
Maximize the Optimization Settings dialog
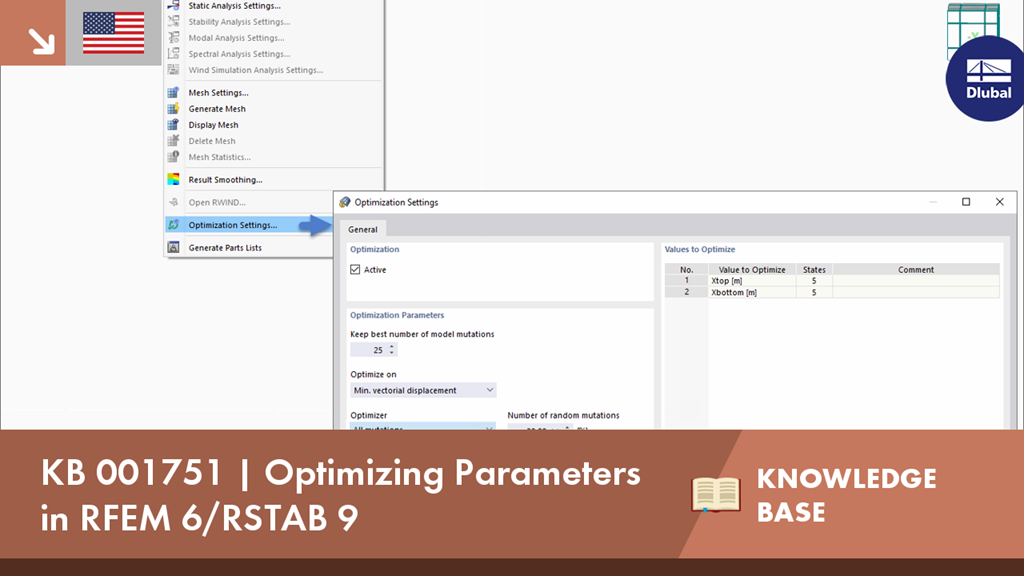[x=966, y=202]
